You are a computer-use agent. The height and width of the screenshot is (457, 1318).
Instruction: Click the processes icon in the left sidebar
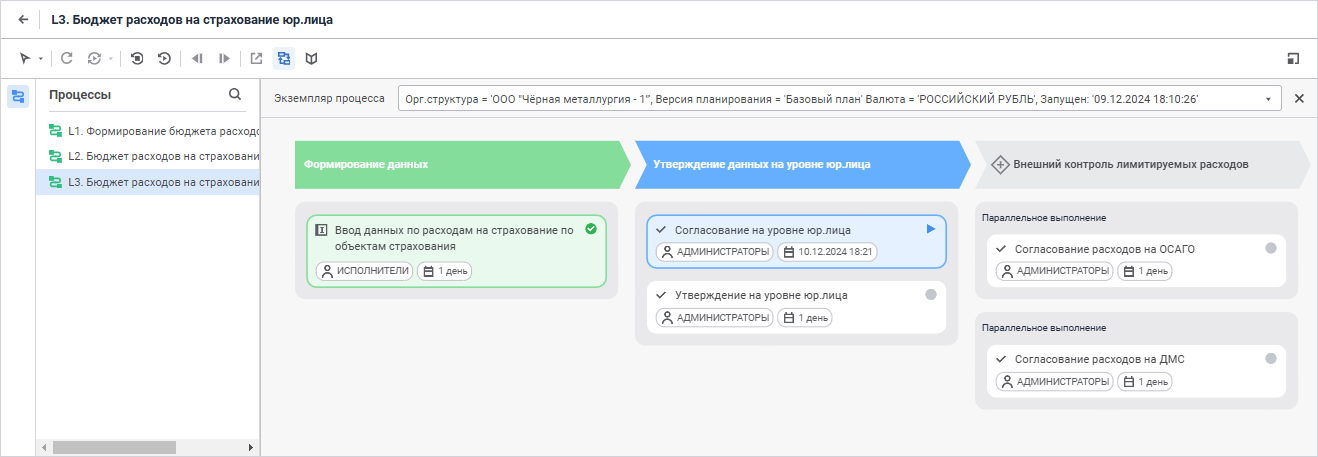coord(18,96)
